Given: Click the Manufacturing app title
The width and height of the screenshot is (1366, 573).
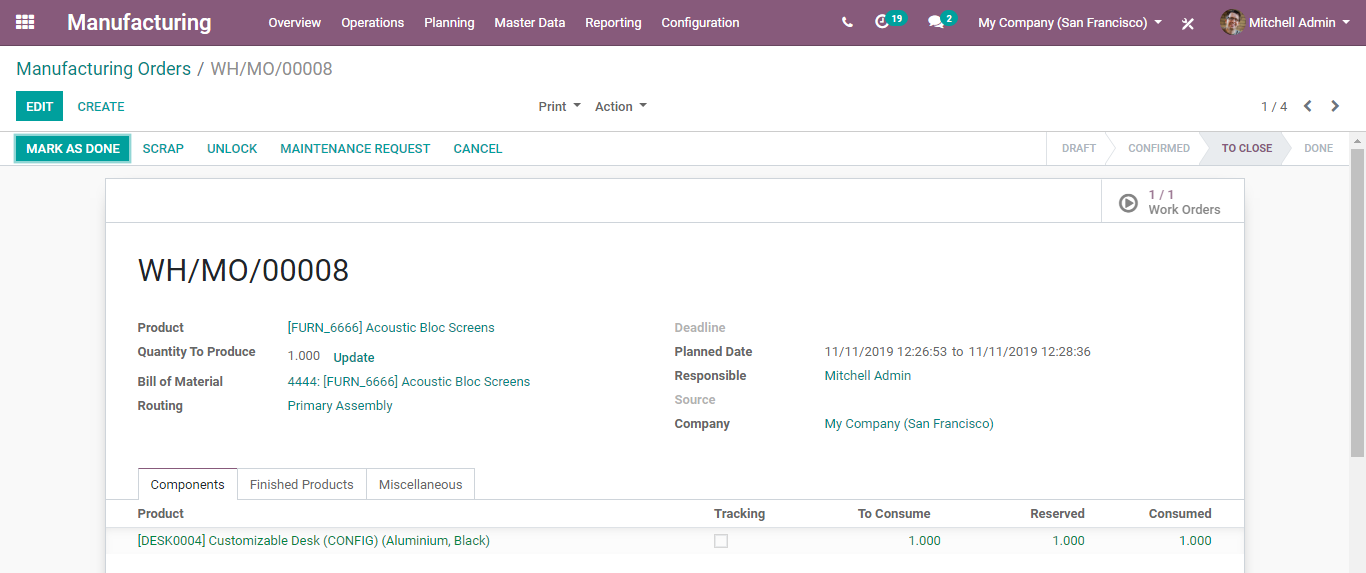Looking at the screenshot, I should pyautogui.click(x=139, y=22).
